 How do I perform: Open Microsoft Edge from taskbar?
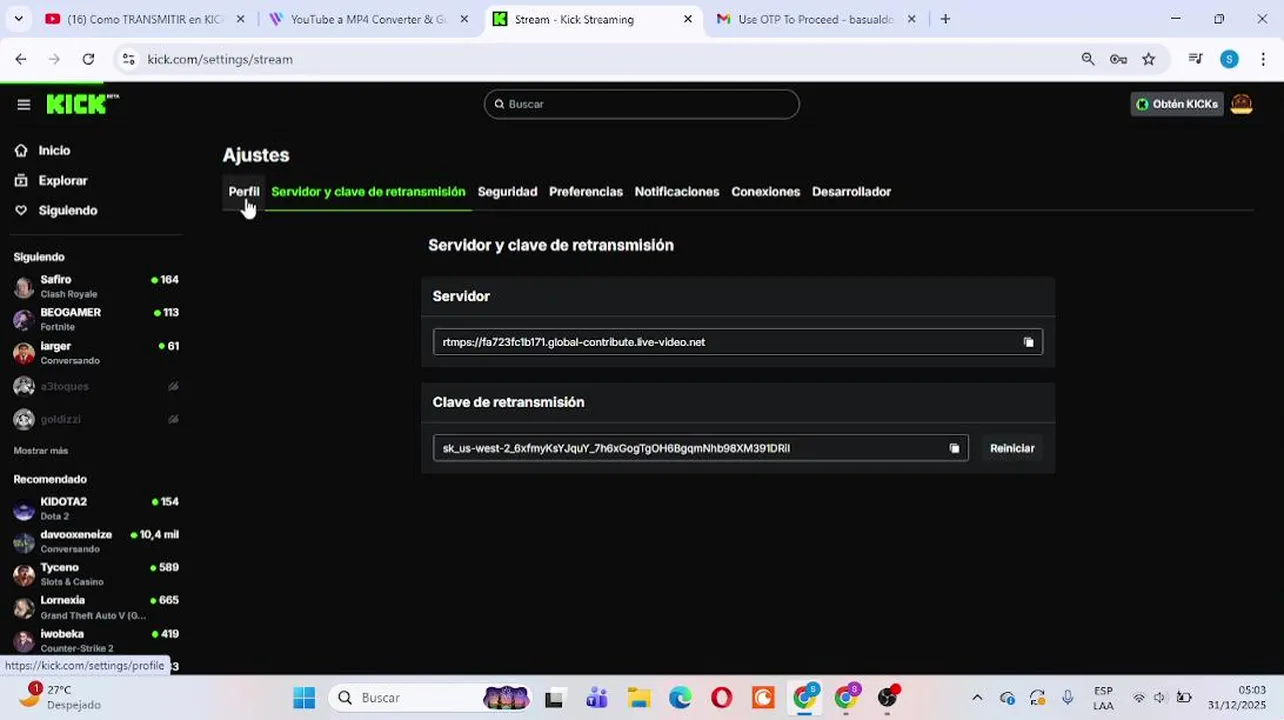click(680, 697)
